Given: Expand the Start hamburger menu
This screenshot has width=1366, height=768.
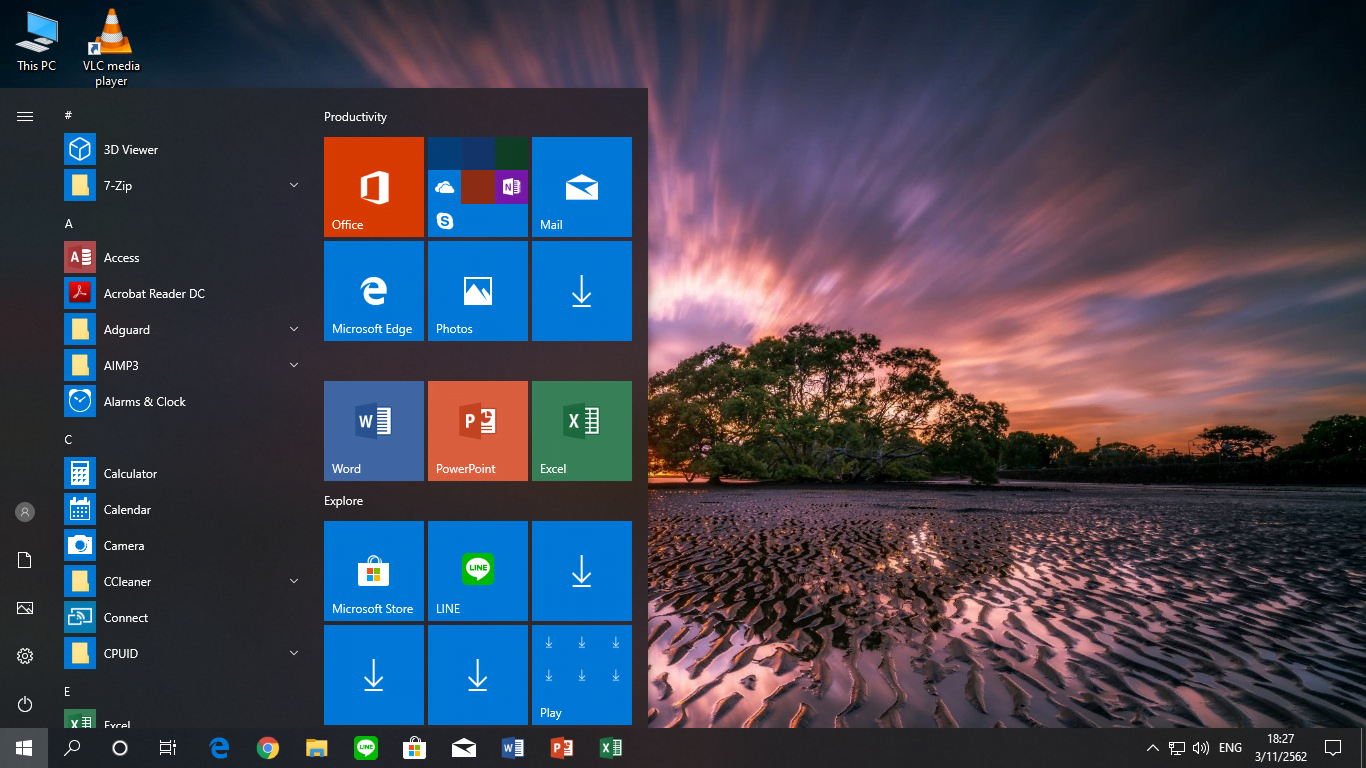Looking at the screenshot, I should [x=25, y=116].
